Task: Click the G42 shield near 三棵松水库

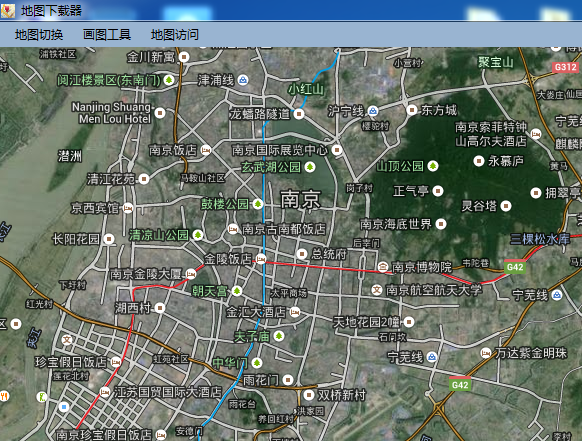Action: (x=515, y=267)
